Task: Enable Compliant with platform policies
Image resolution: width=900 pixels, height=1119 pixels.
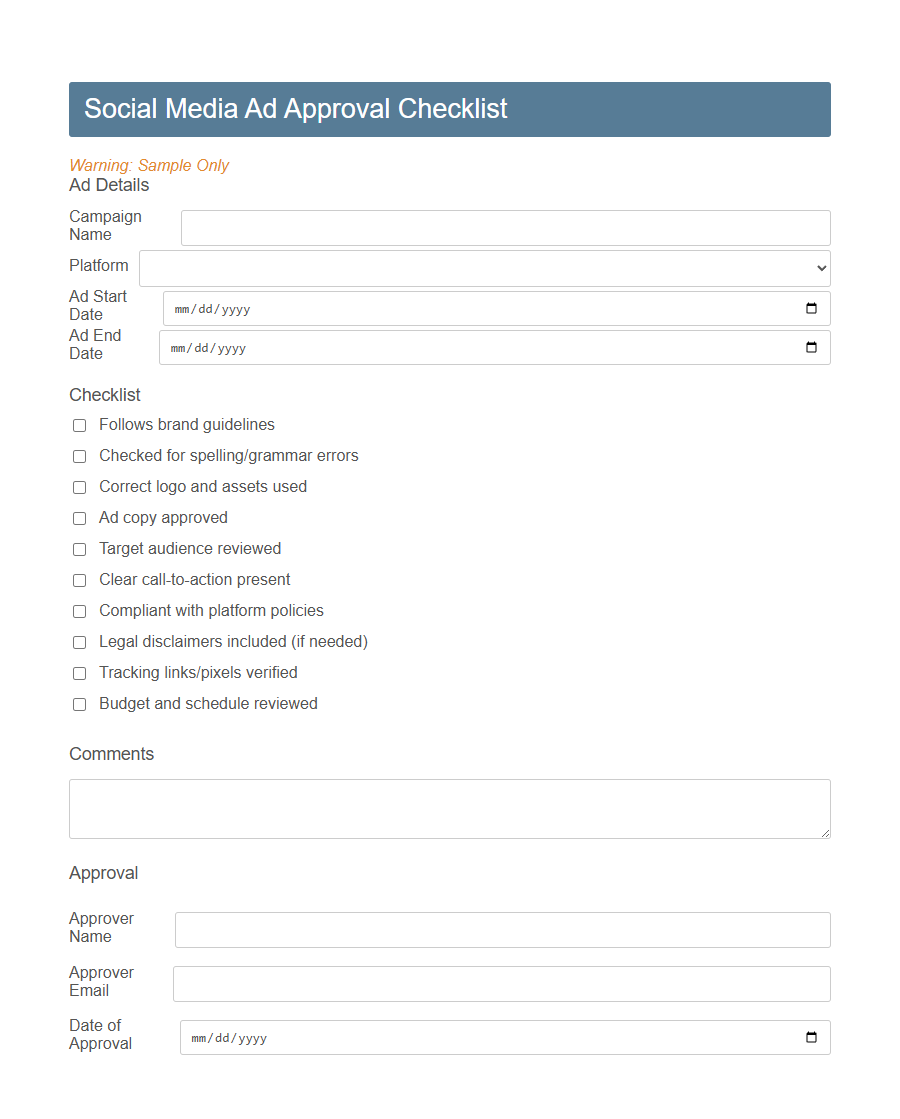Action: [79, 611]
